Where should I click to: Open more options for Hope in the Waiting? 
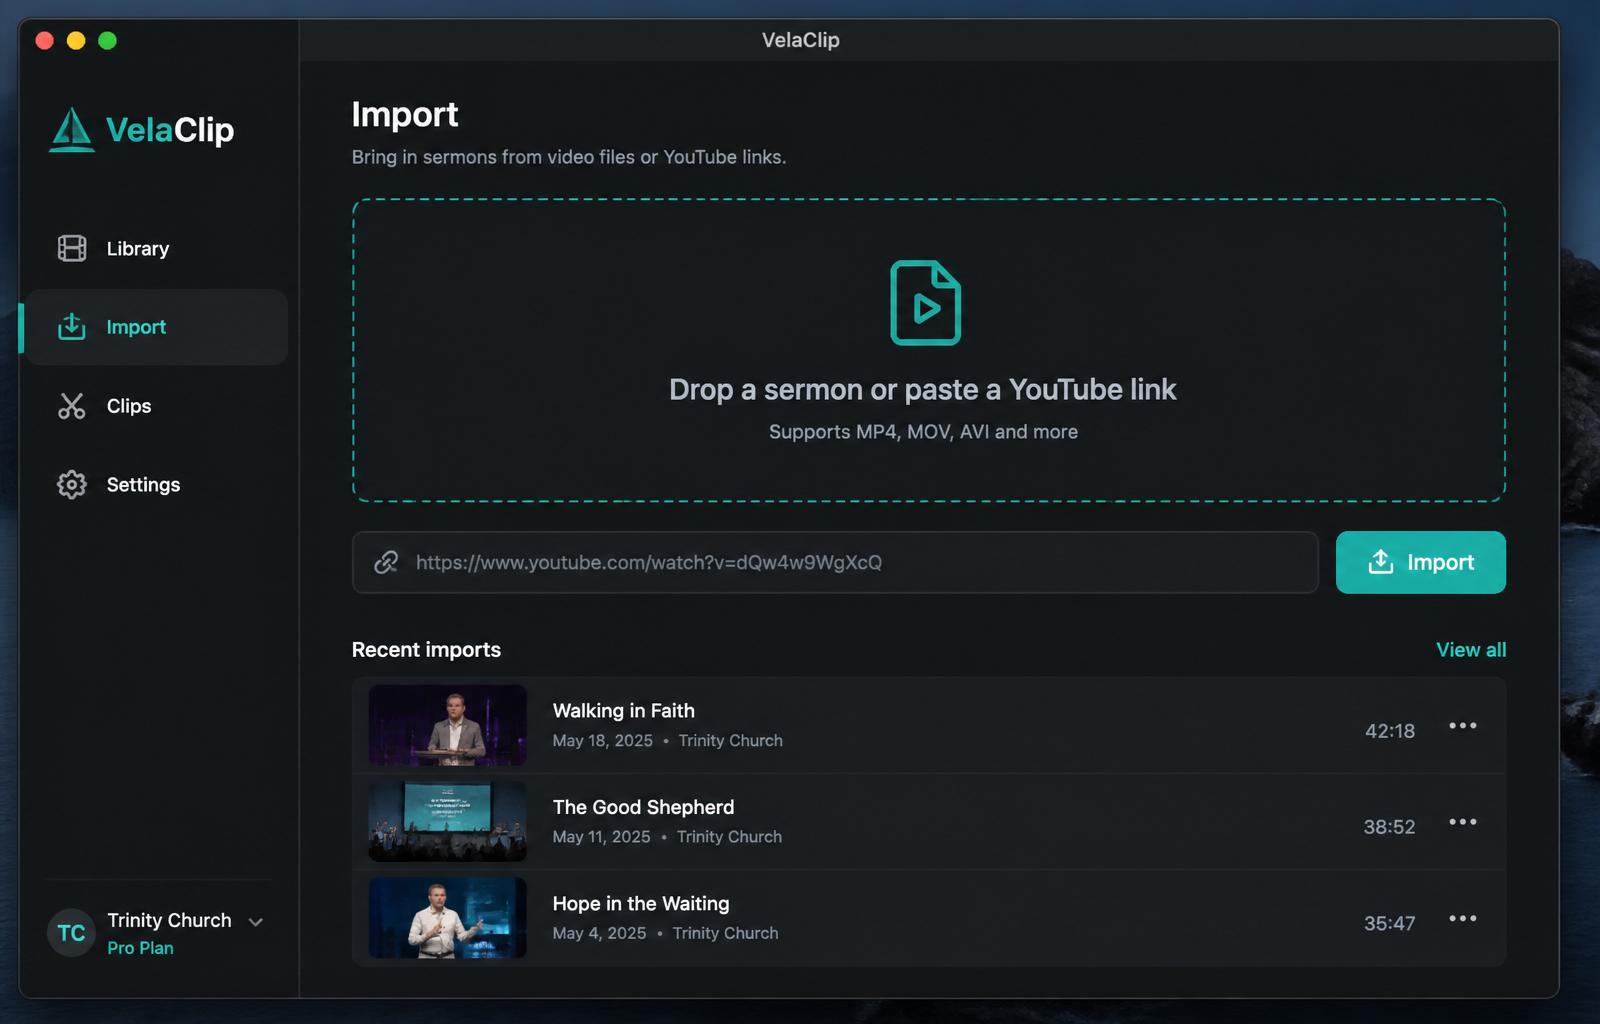[1463, 918]
